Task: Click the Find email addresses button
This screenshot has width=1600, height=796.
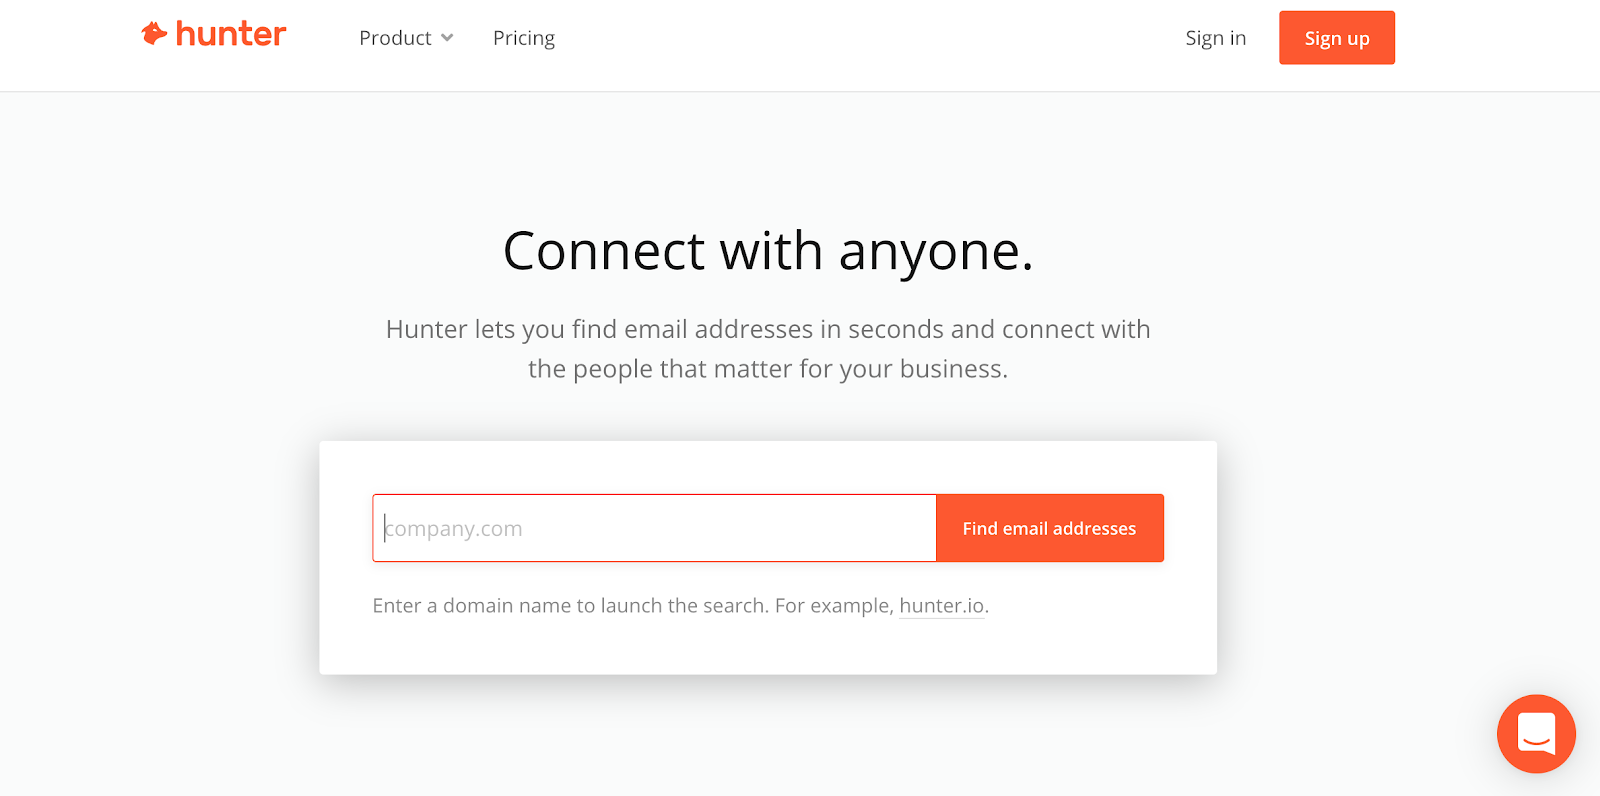Action: tap(1049, 528)
